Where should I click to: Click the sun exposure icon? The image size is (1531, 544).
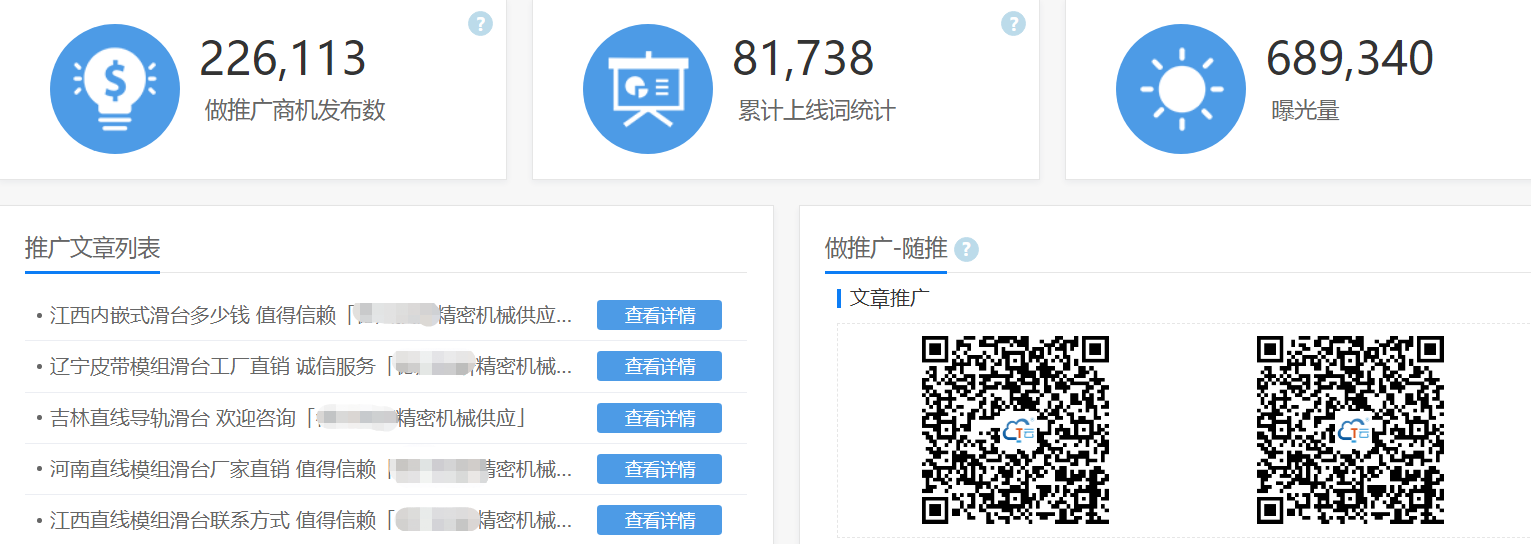(x=1181, y=89)
